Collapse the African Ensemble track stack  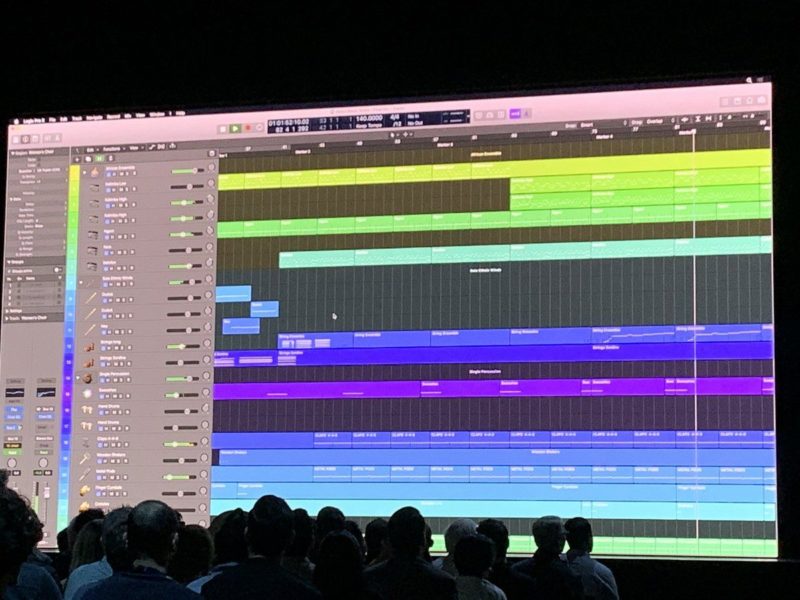pyautogui.click(x=85, y=173)
